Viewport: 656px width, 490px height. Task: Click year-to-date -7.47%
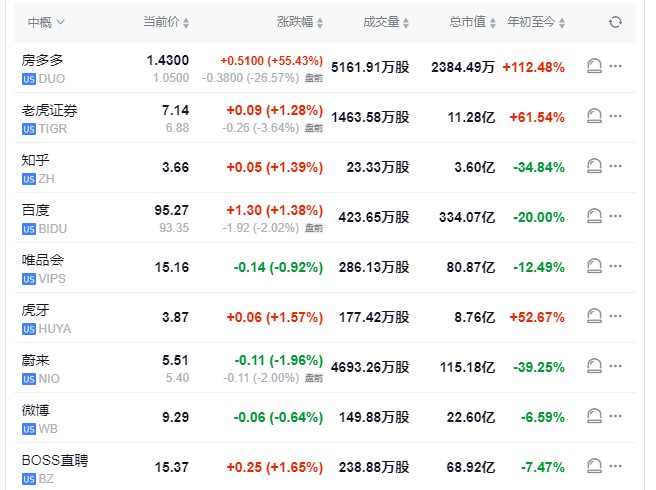(x=543, y=467)
